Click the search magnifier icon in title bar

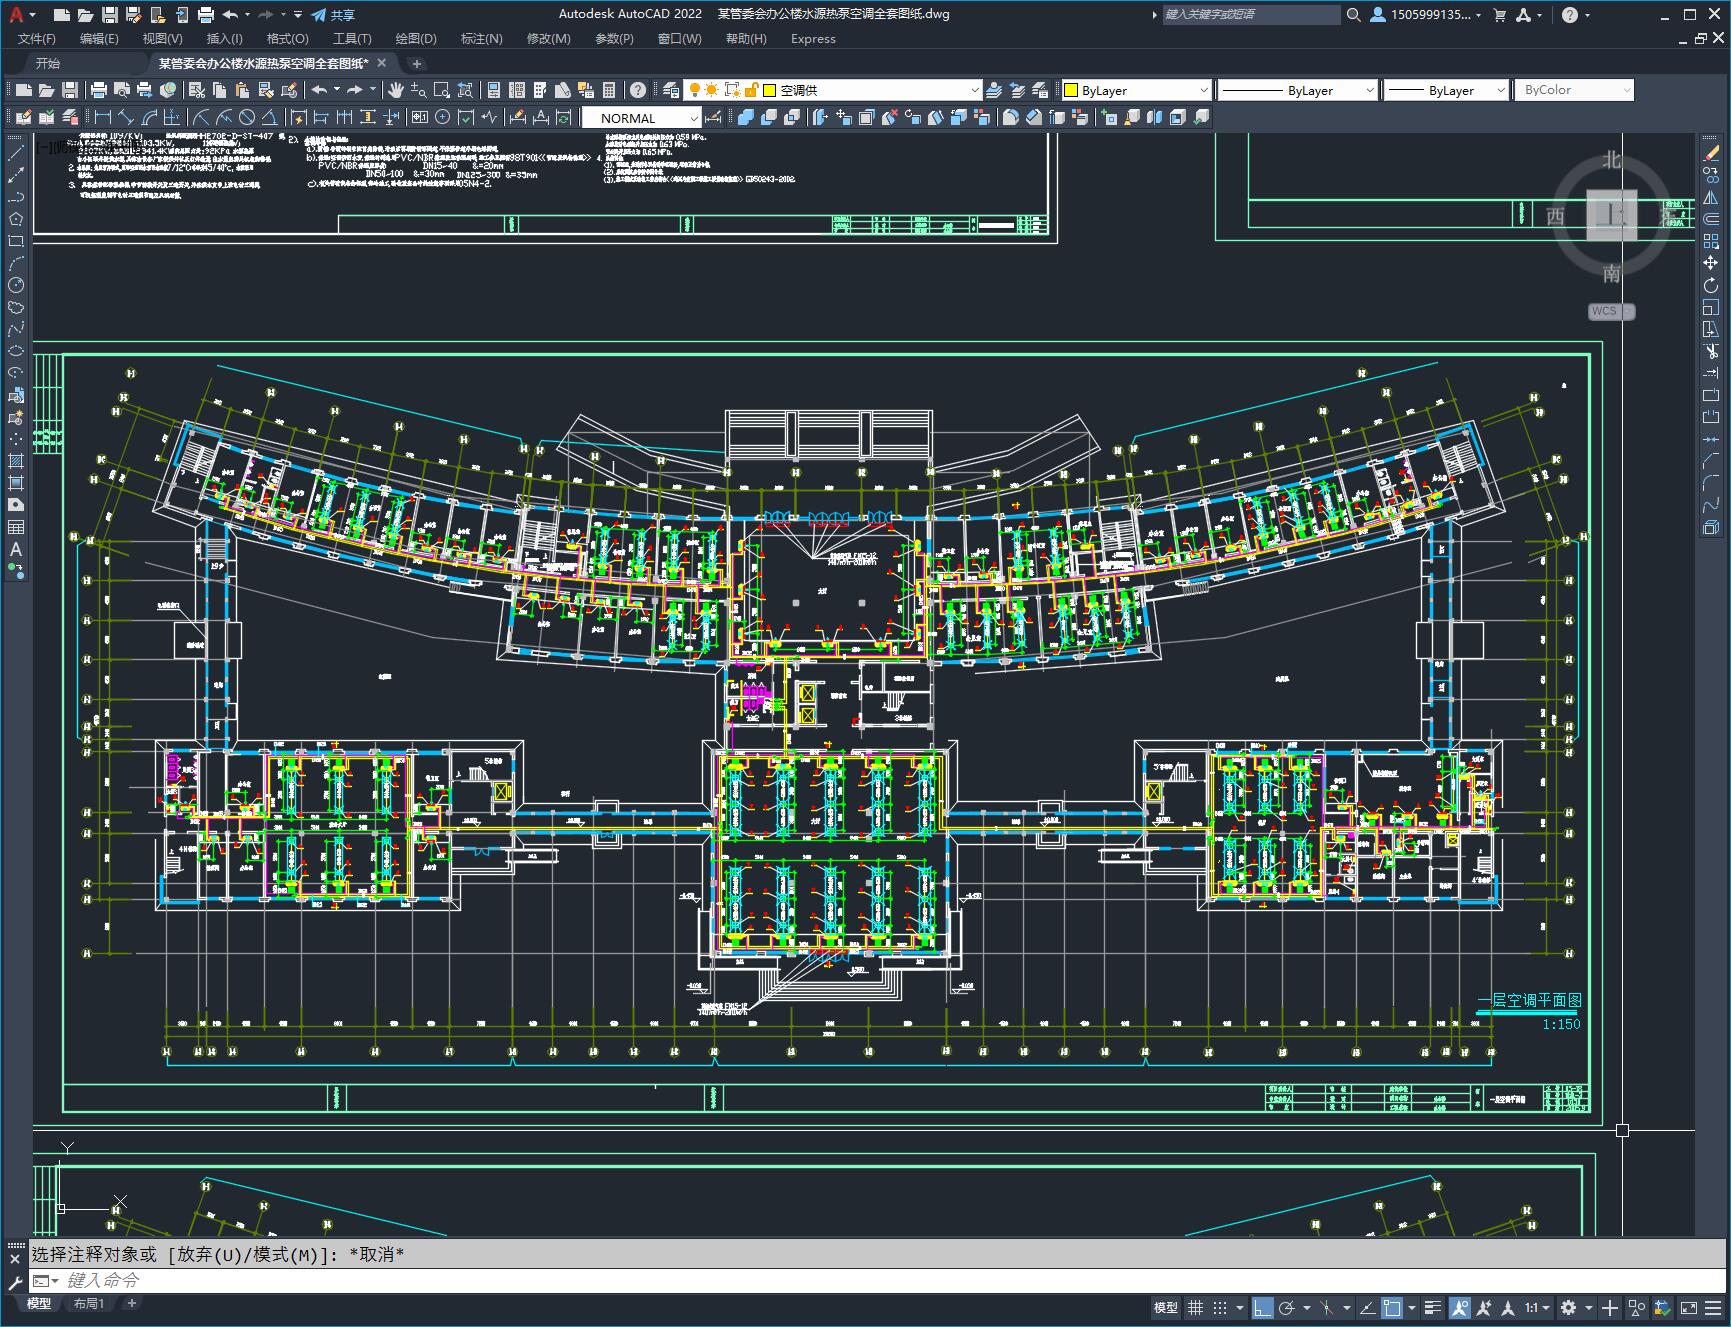tap(1353, 14)
